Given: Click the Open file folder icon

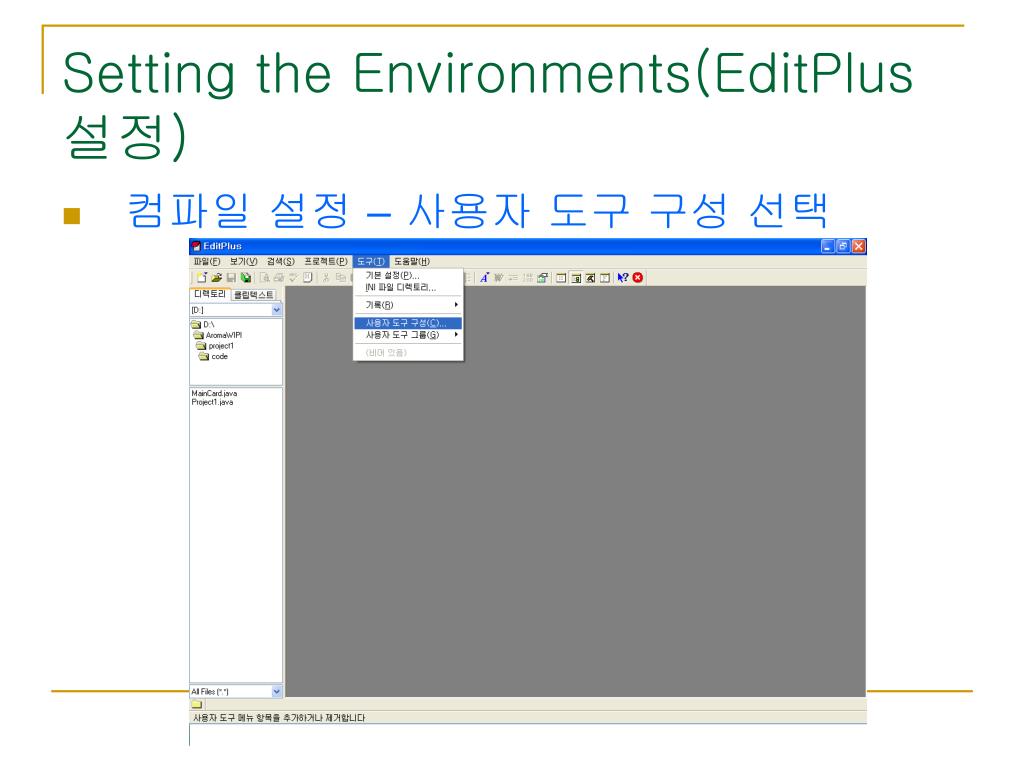Looking at the screenshot, I should tap(217, 278).
